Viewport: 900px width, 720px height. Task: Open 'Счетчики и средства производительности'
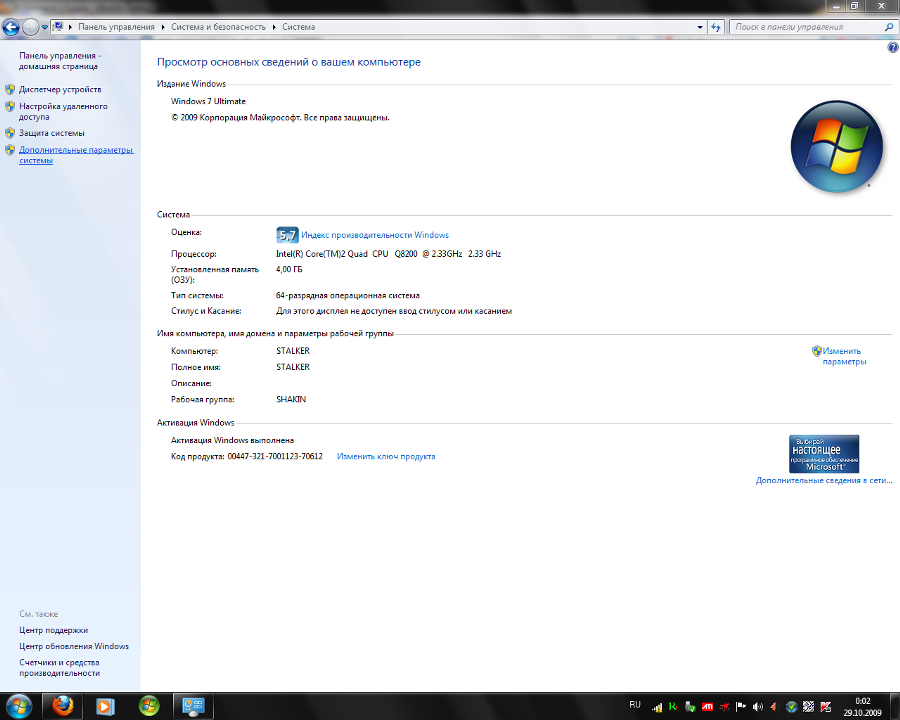tap(60, 668)
